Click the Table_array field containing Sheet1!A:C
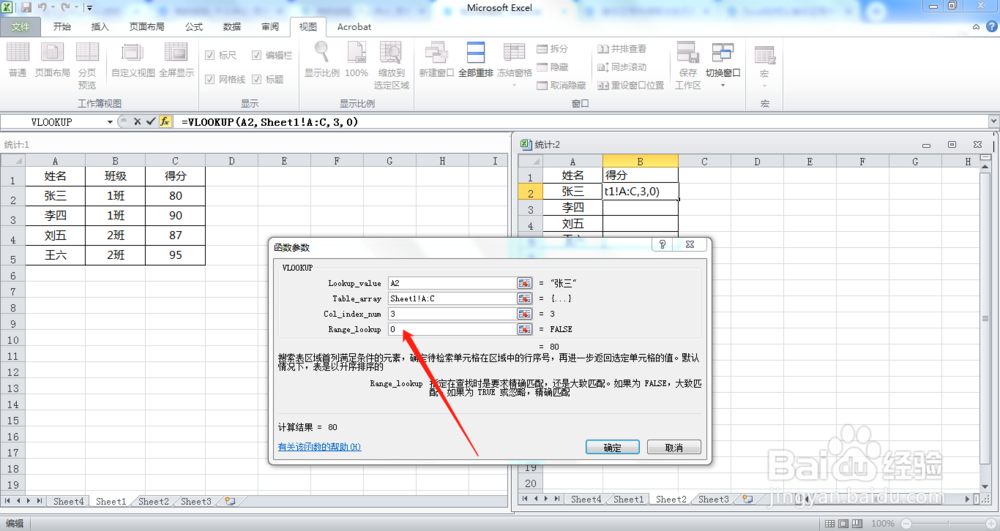Viewport: 1000px width, 531px height. (x=452, y=298)
